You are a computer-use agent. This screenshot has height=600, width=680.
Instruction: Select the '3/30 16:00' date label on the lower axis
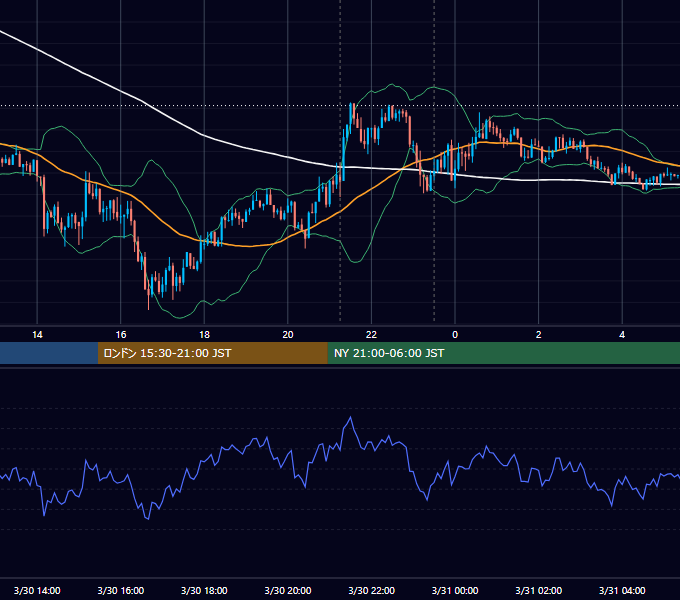(121, 590)
